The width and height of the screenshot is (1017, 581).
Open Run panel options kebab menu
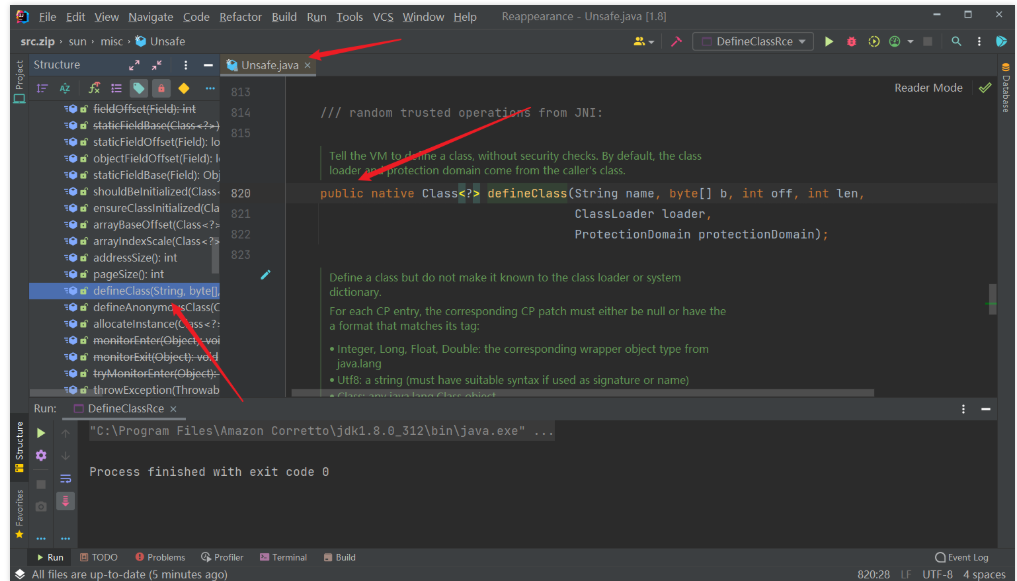pyautogui.click(x=963, y=409)
